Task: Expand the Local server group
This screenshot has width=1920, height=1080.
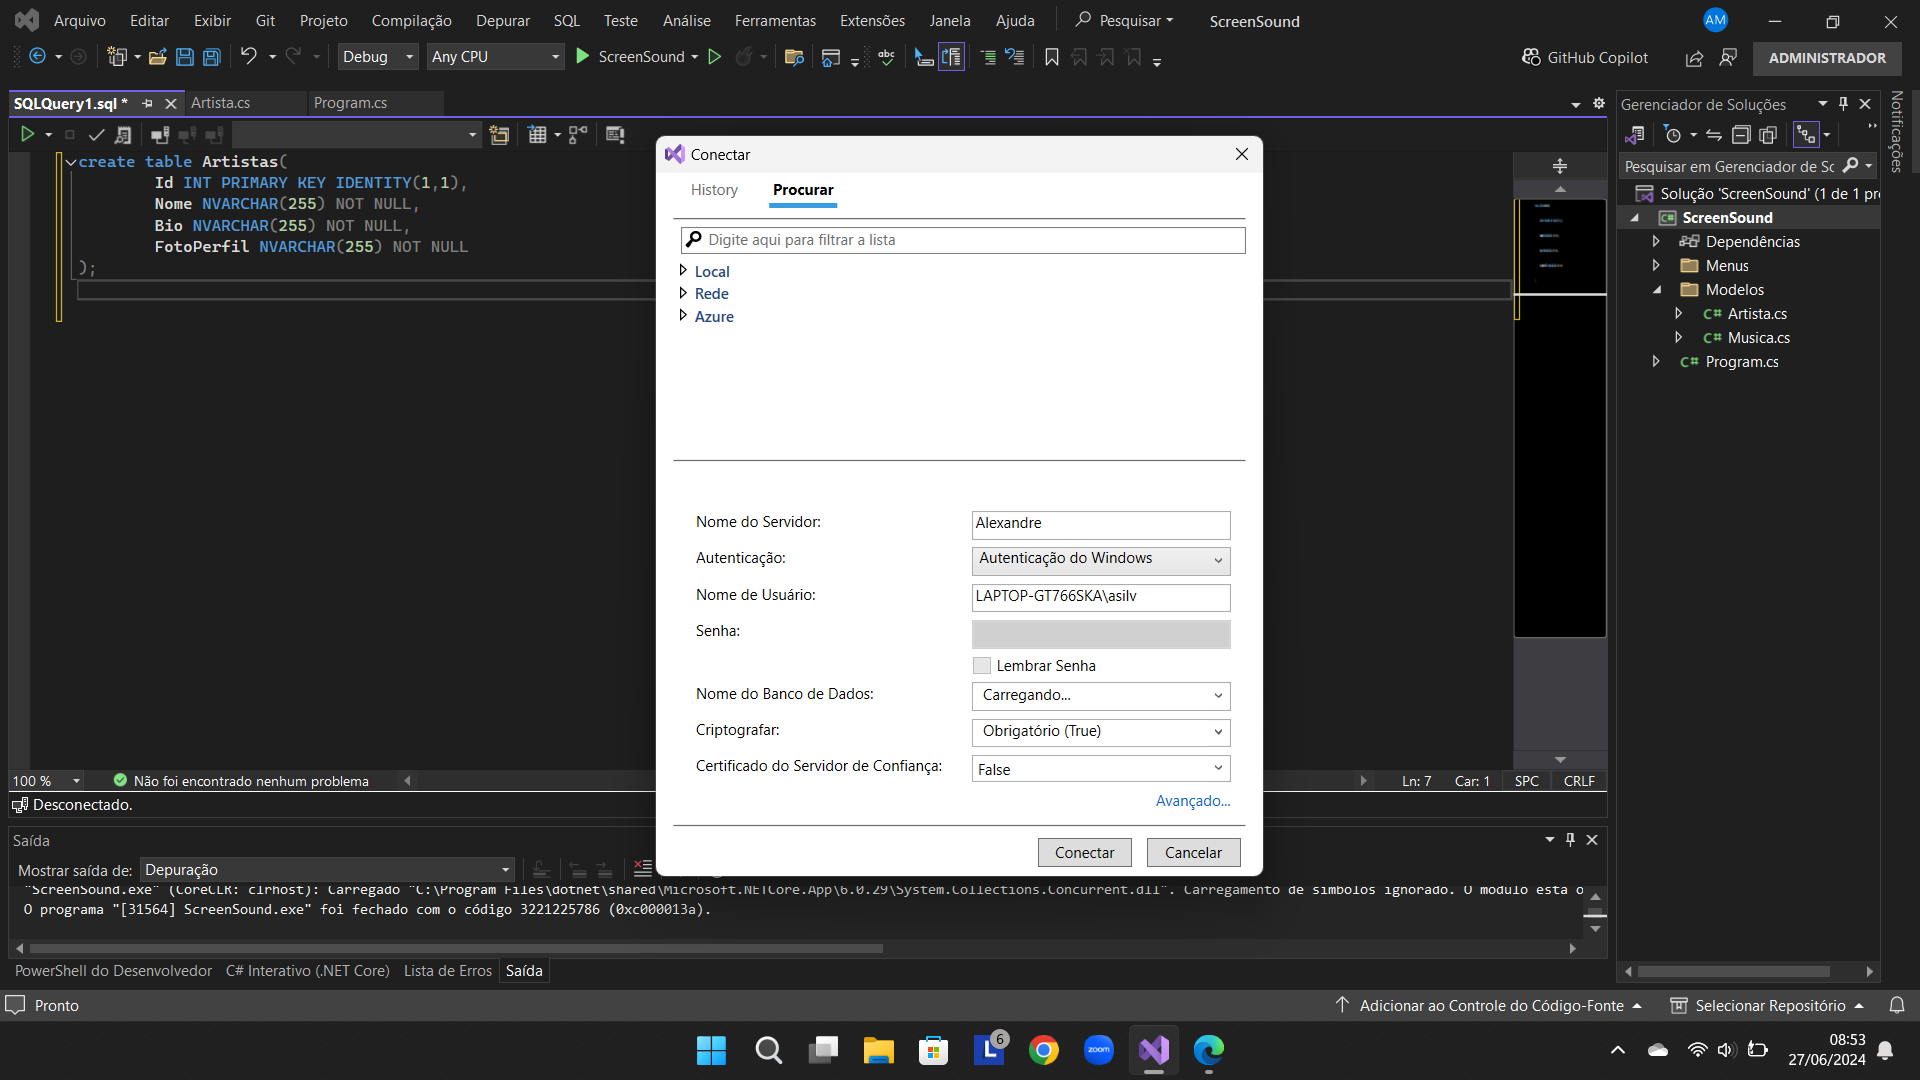Action: 683,271
